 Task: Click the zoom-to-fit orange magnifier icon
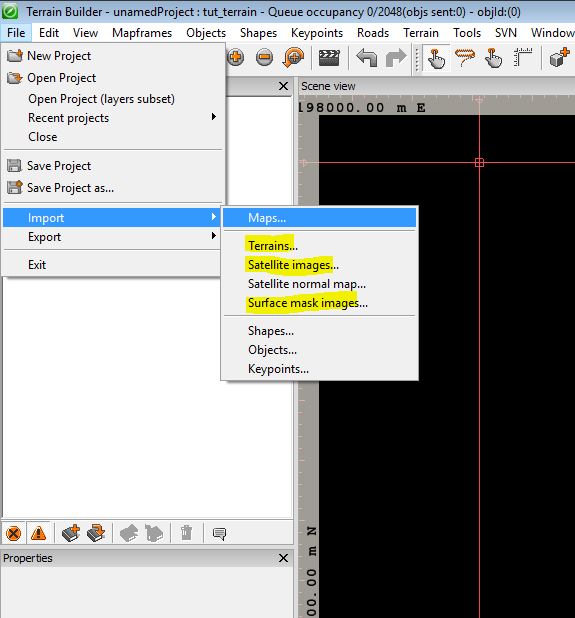click(294, 58)
